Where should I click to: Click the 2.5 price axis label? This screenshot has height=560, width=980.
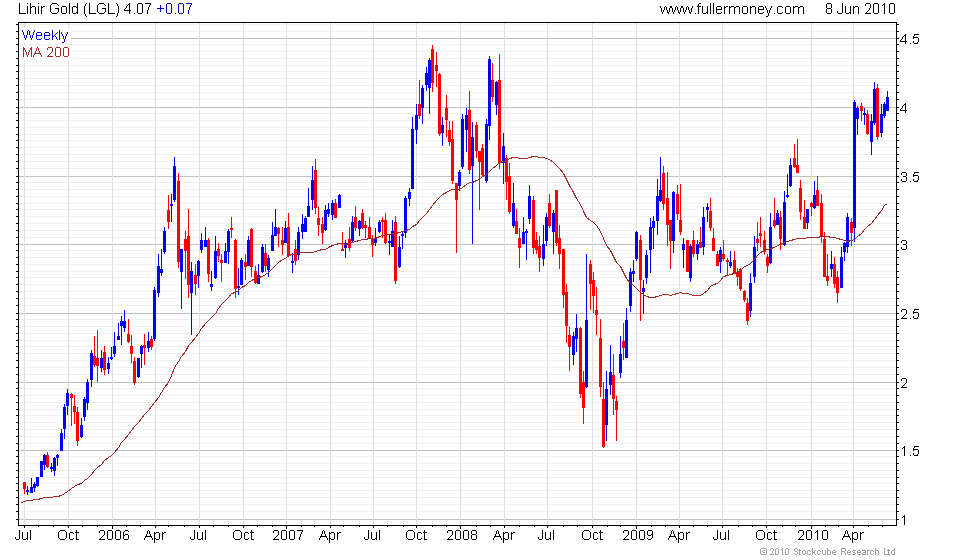pyautogui.click(x=909, y=314)
